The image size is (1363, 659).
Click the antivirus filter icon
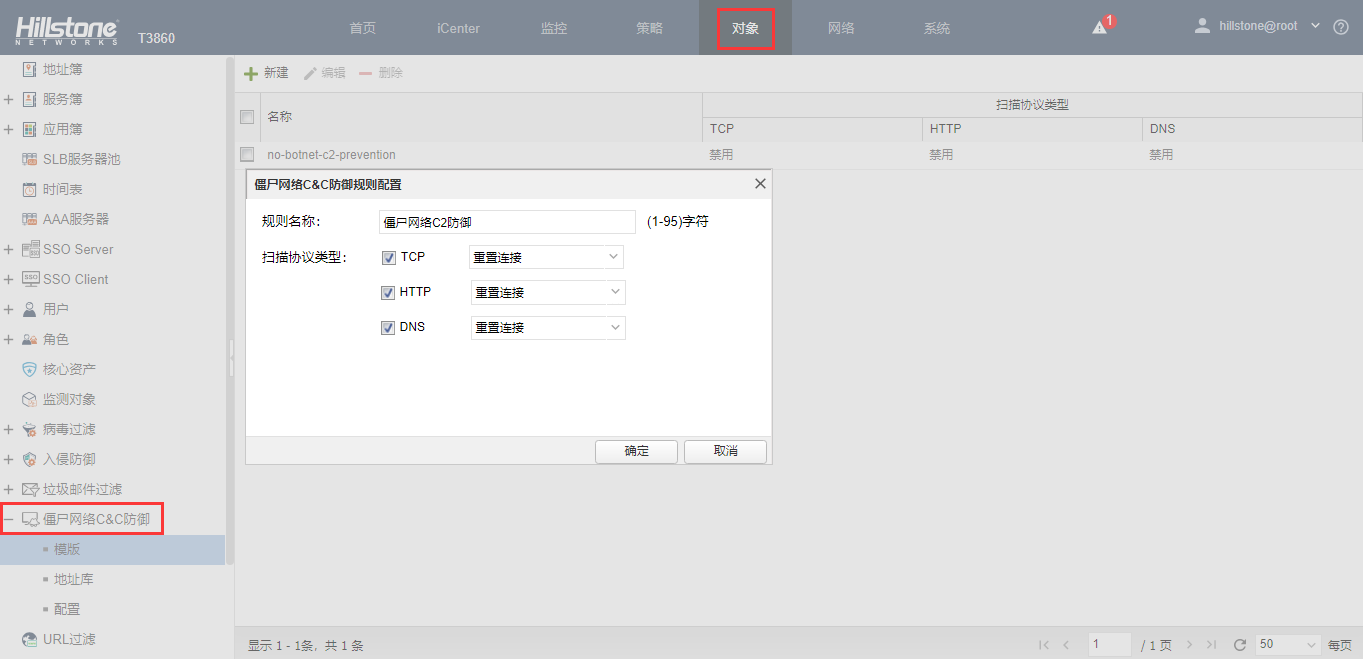[x=30, y=430]
